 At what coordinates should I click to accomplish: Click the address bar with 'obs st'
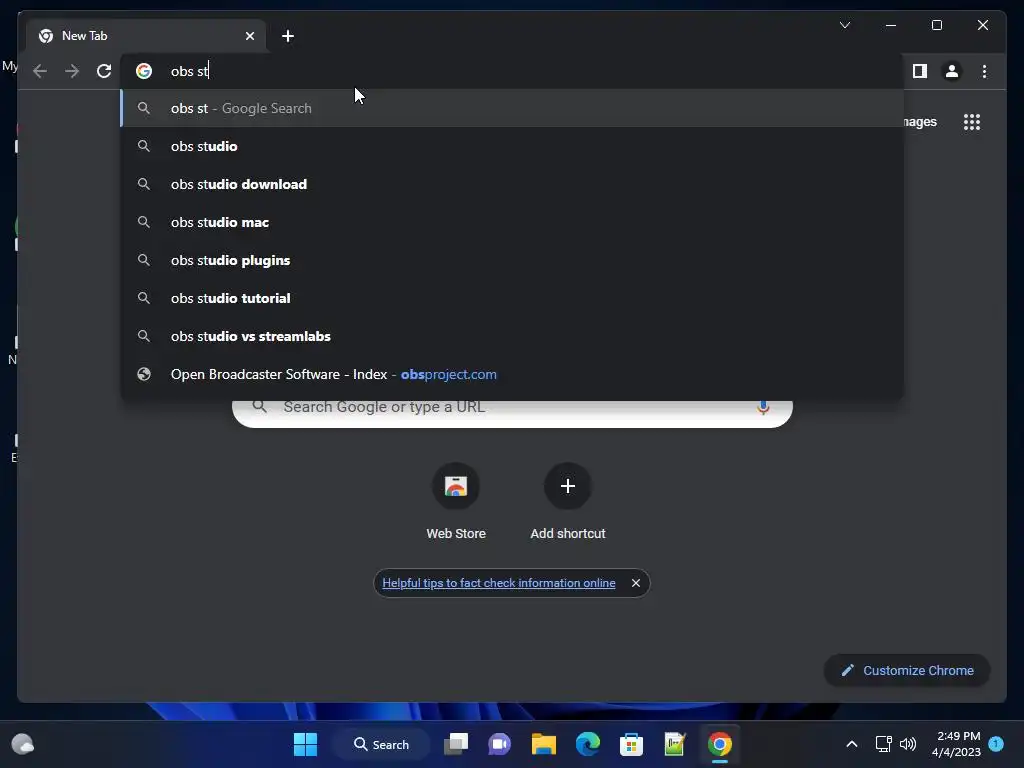pyautogui.click(x=512, y=71)
